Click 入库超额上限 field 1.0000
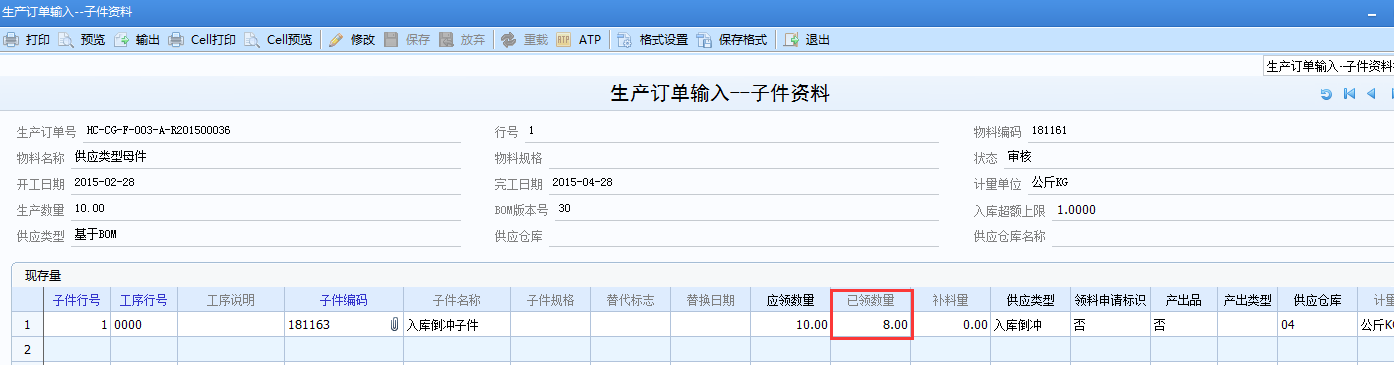The width and height of the screenshot is (1394, 365). coord(1222,209)
